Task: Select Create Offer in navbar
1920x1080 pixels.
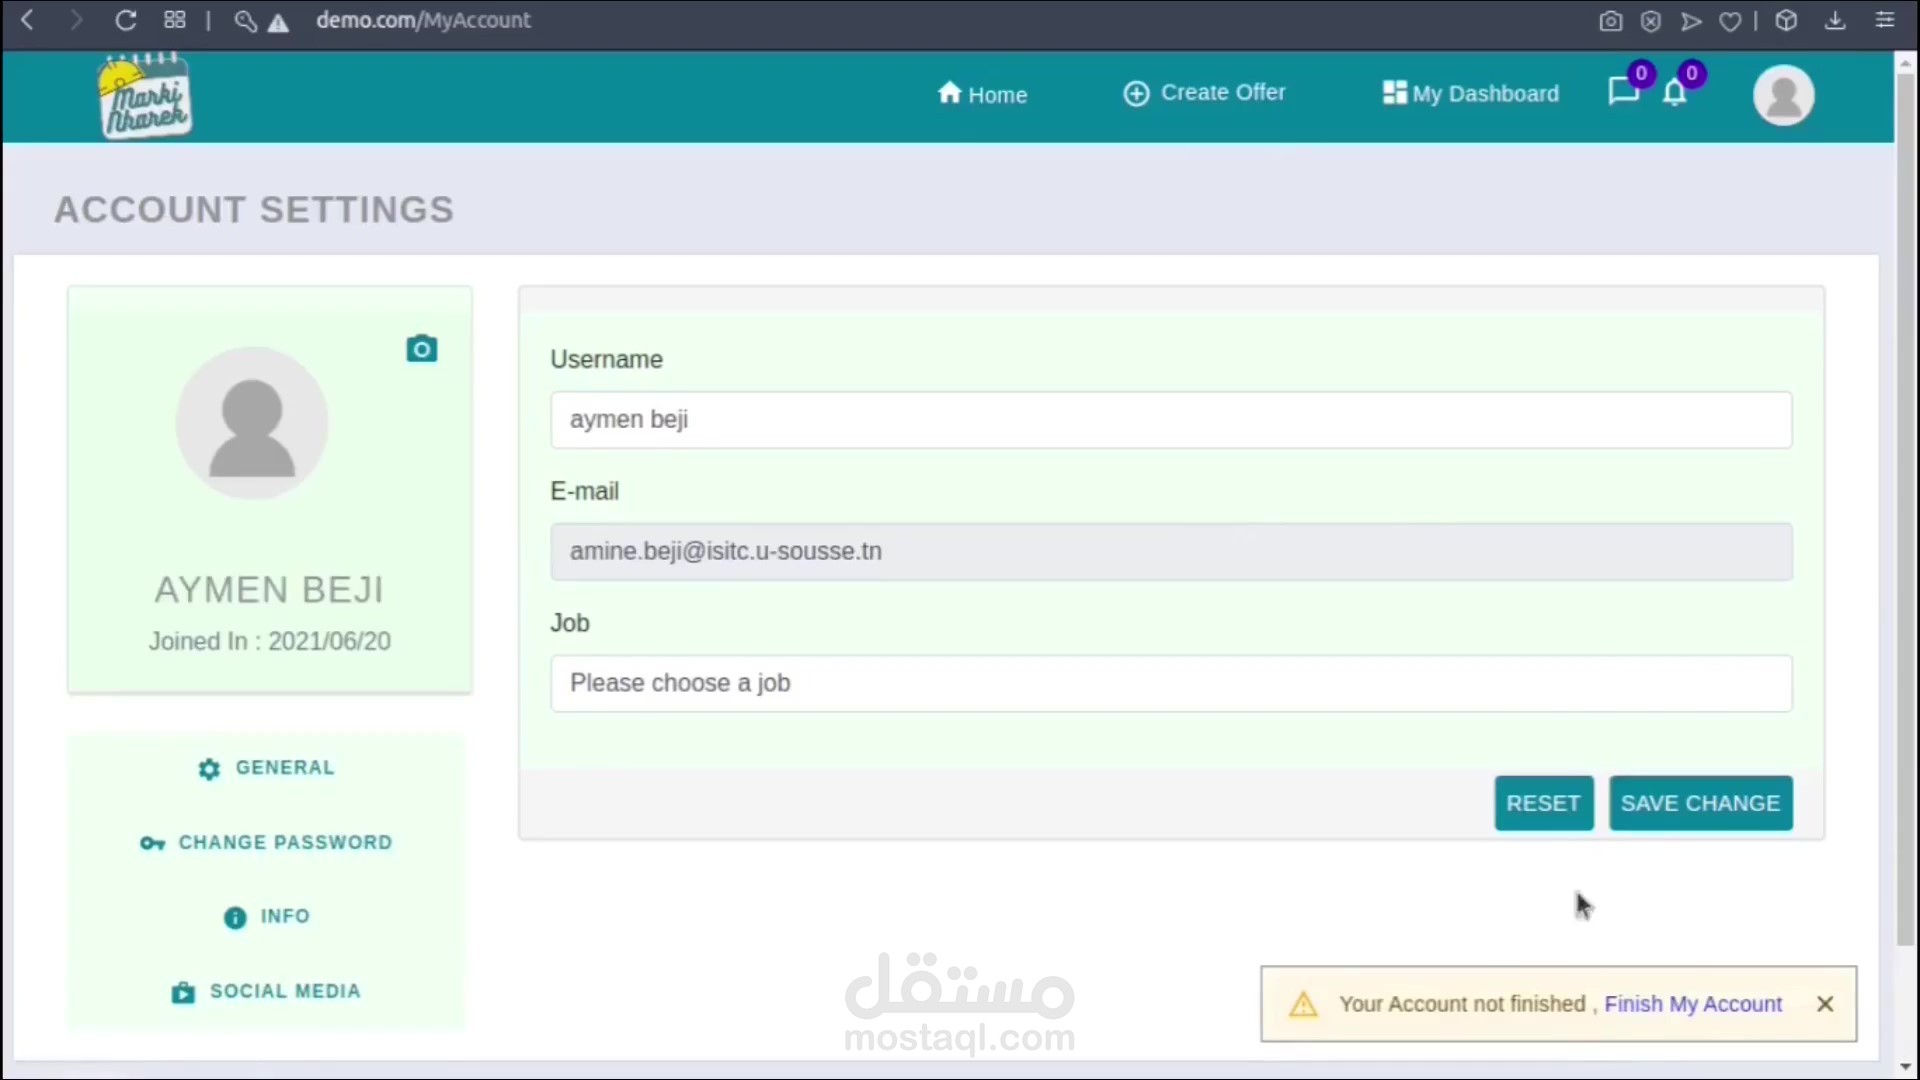Action: pos(1204,93)
